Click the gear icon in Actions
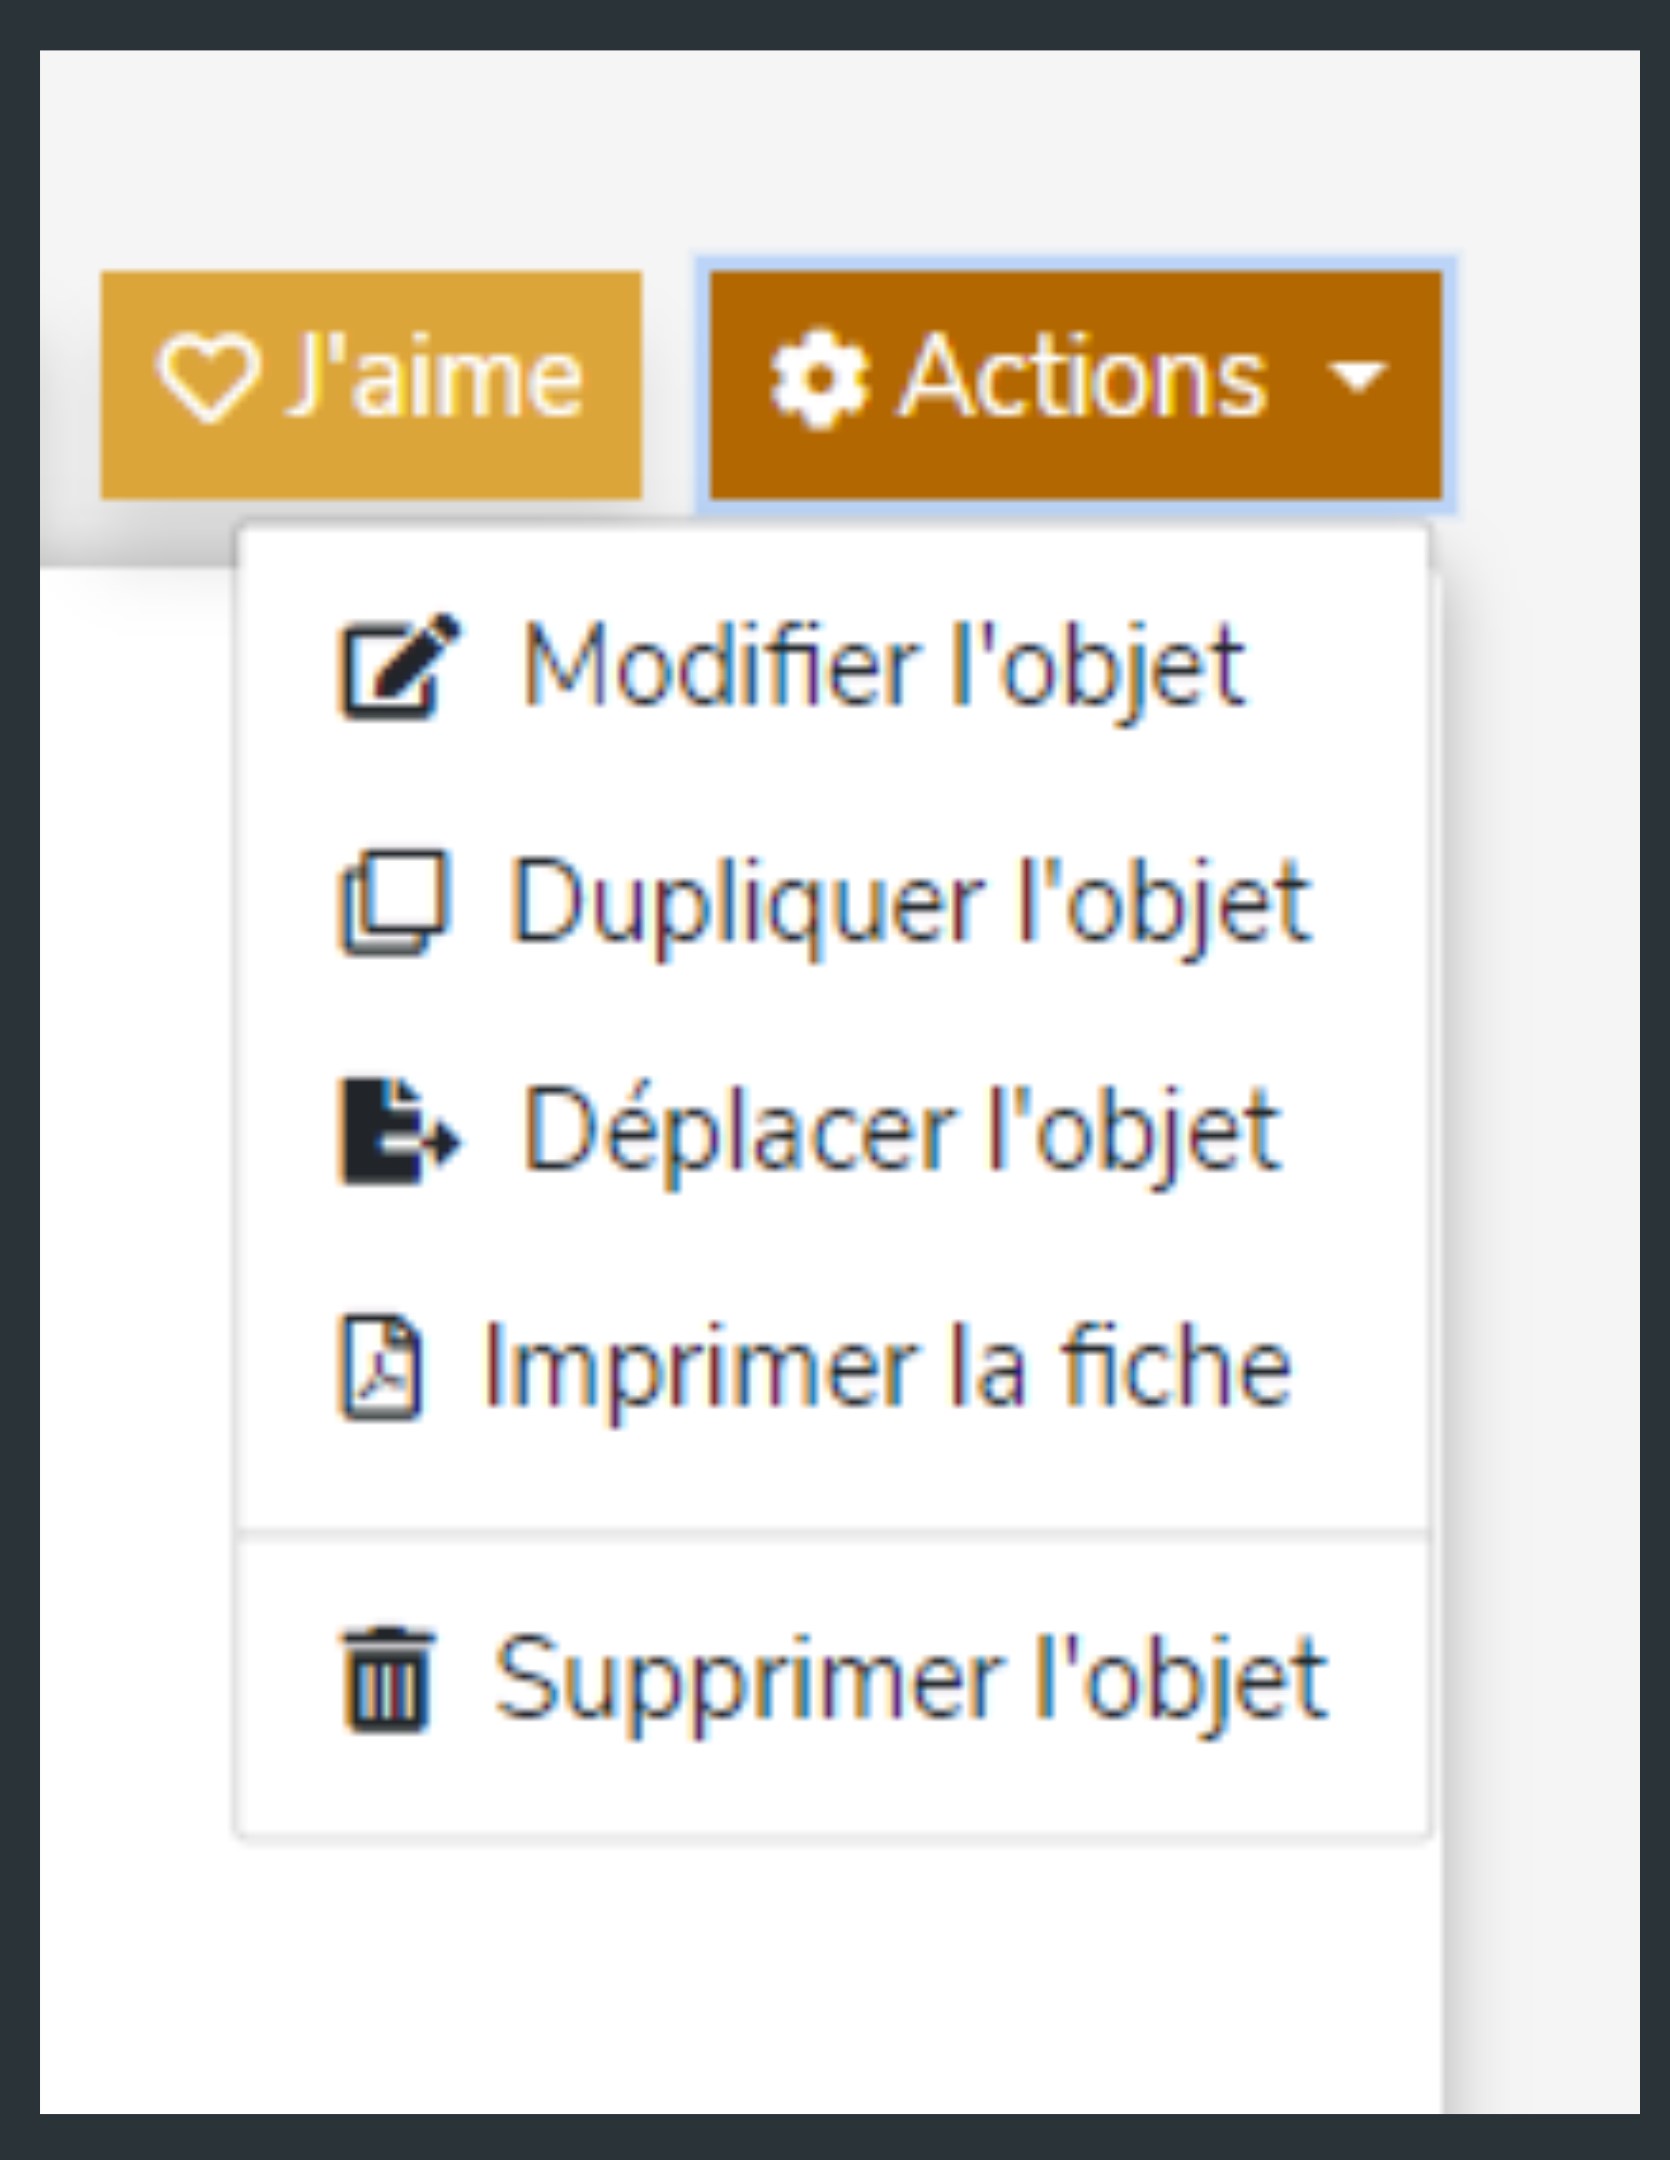 pos(819,380)
